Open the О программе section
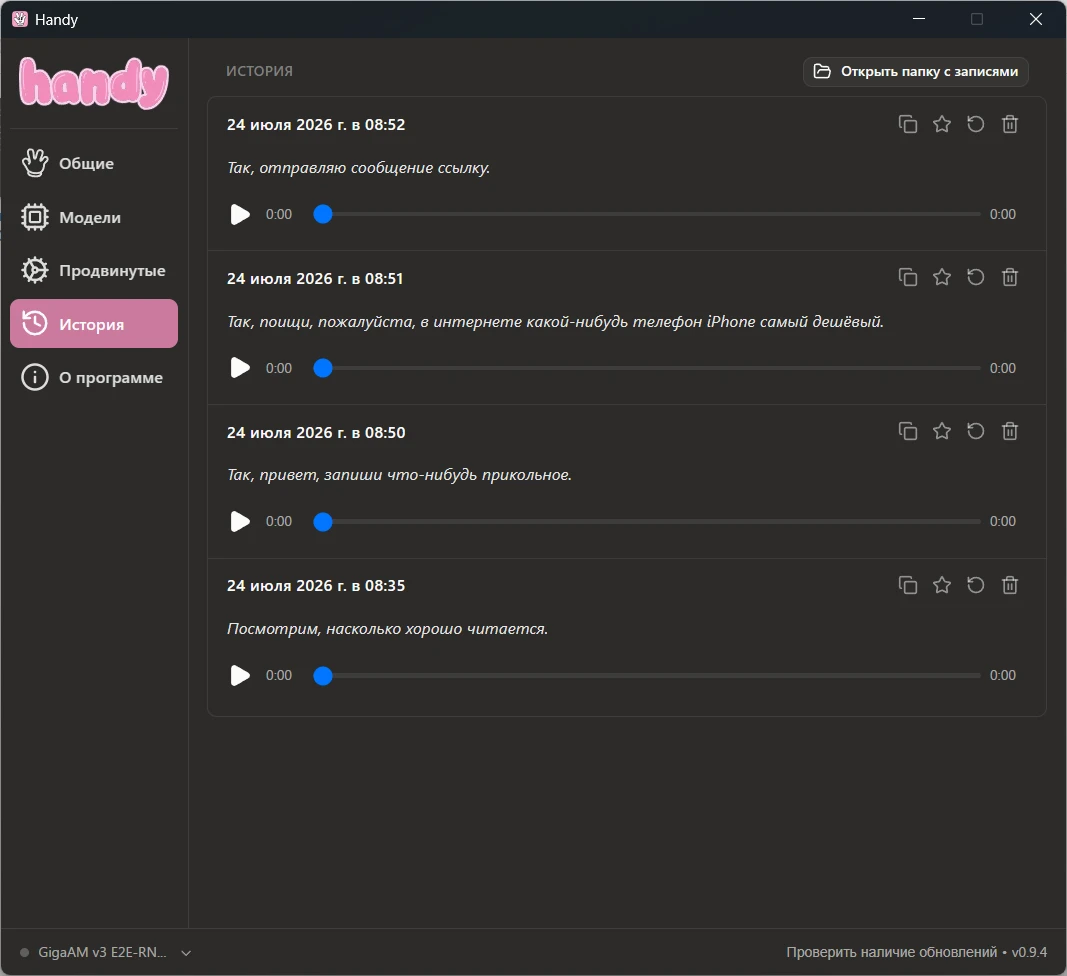1067x976 pixels. [94, 377]
